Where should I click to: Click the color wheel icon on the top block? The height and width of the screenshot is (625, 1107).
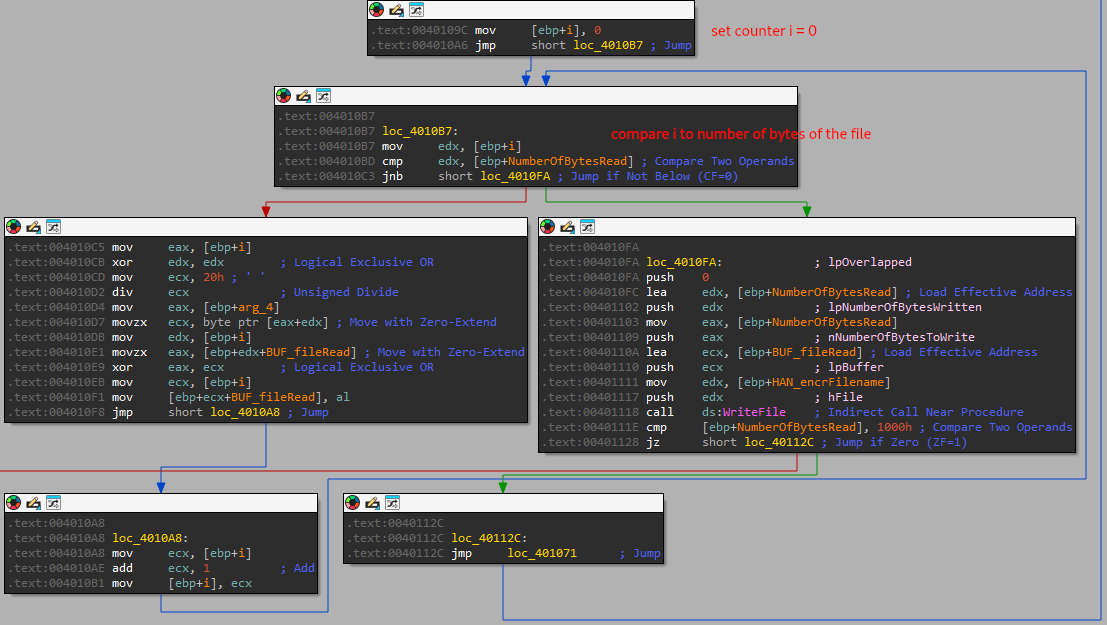(x=375, y=9)
